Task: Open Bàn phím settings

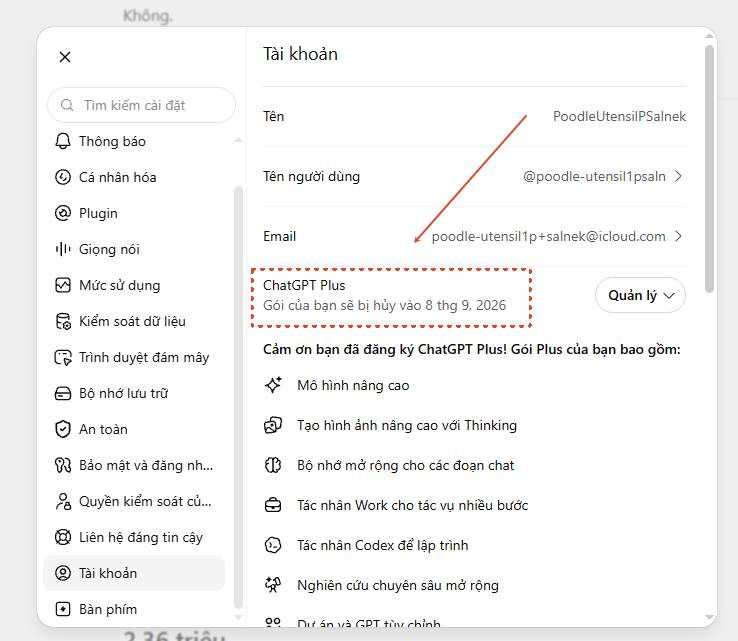Action: click(134, 609)
